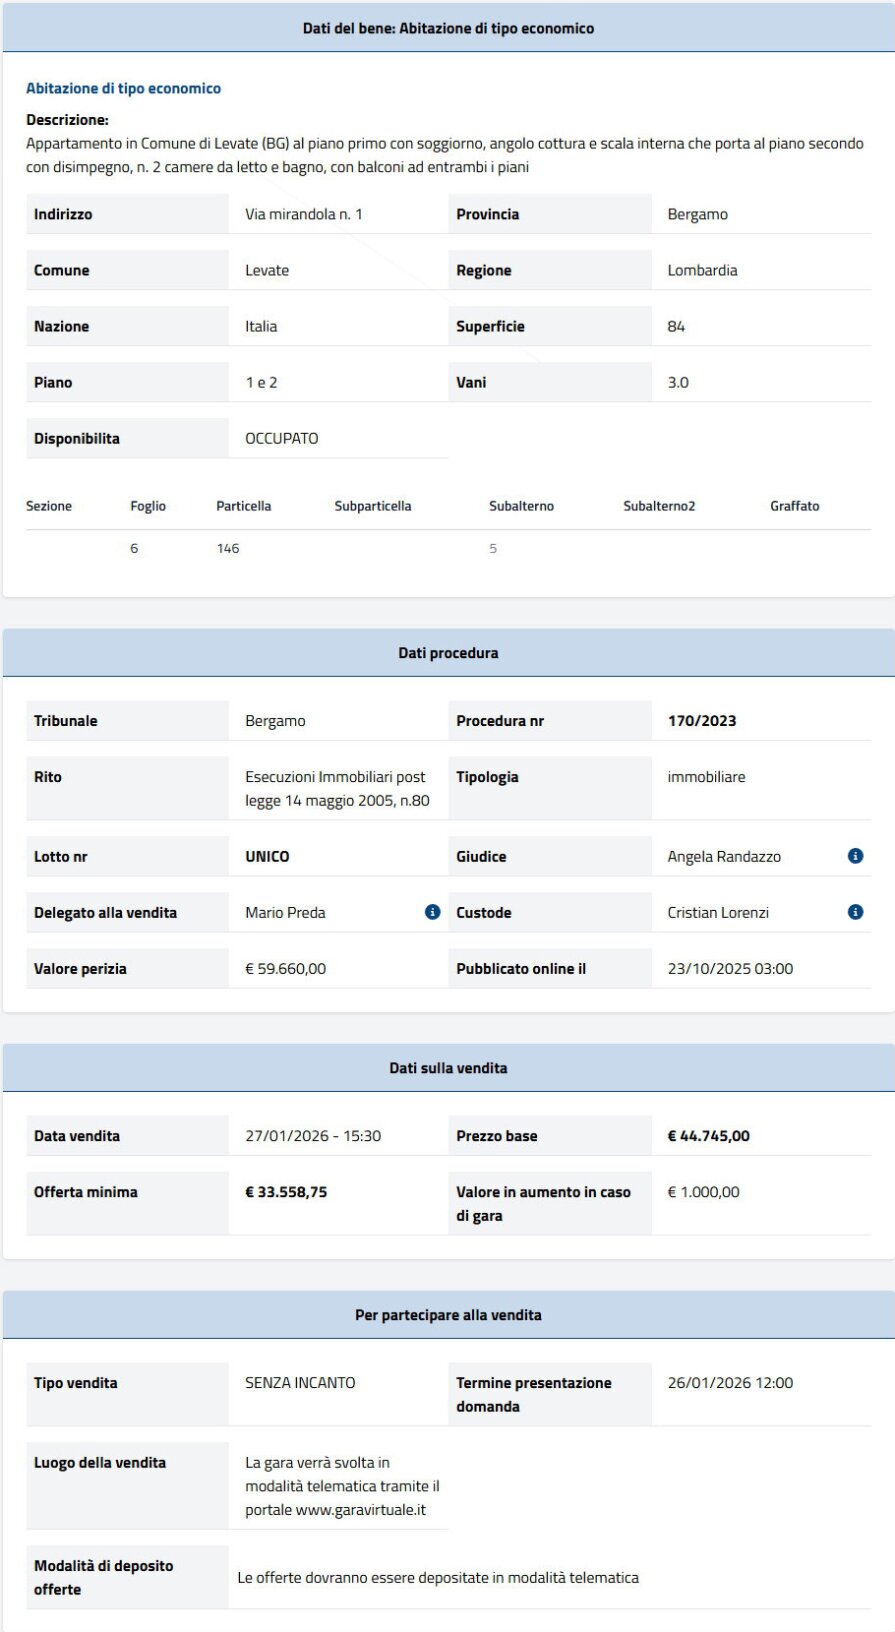Select the appraisal value € 59.660,00
Image resolution: width=895 pixels, height=1632 pixels.
tap(285, 969)
